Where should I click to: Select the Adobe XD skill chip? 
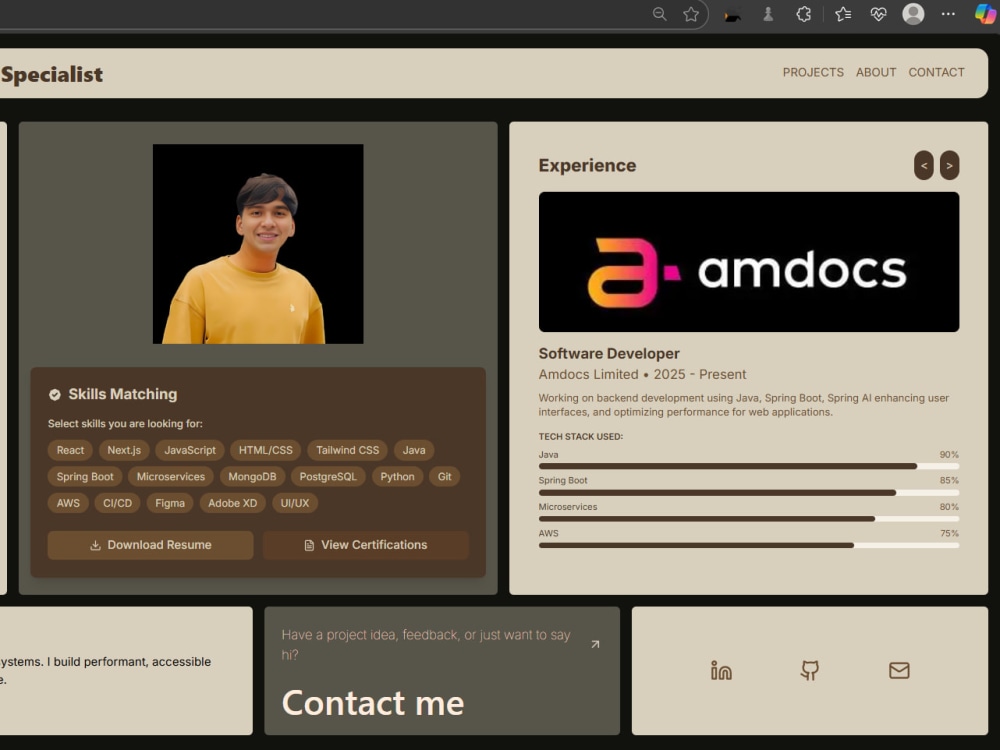point(233,503)
